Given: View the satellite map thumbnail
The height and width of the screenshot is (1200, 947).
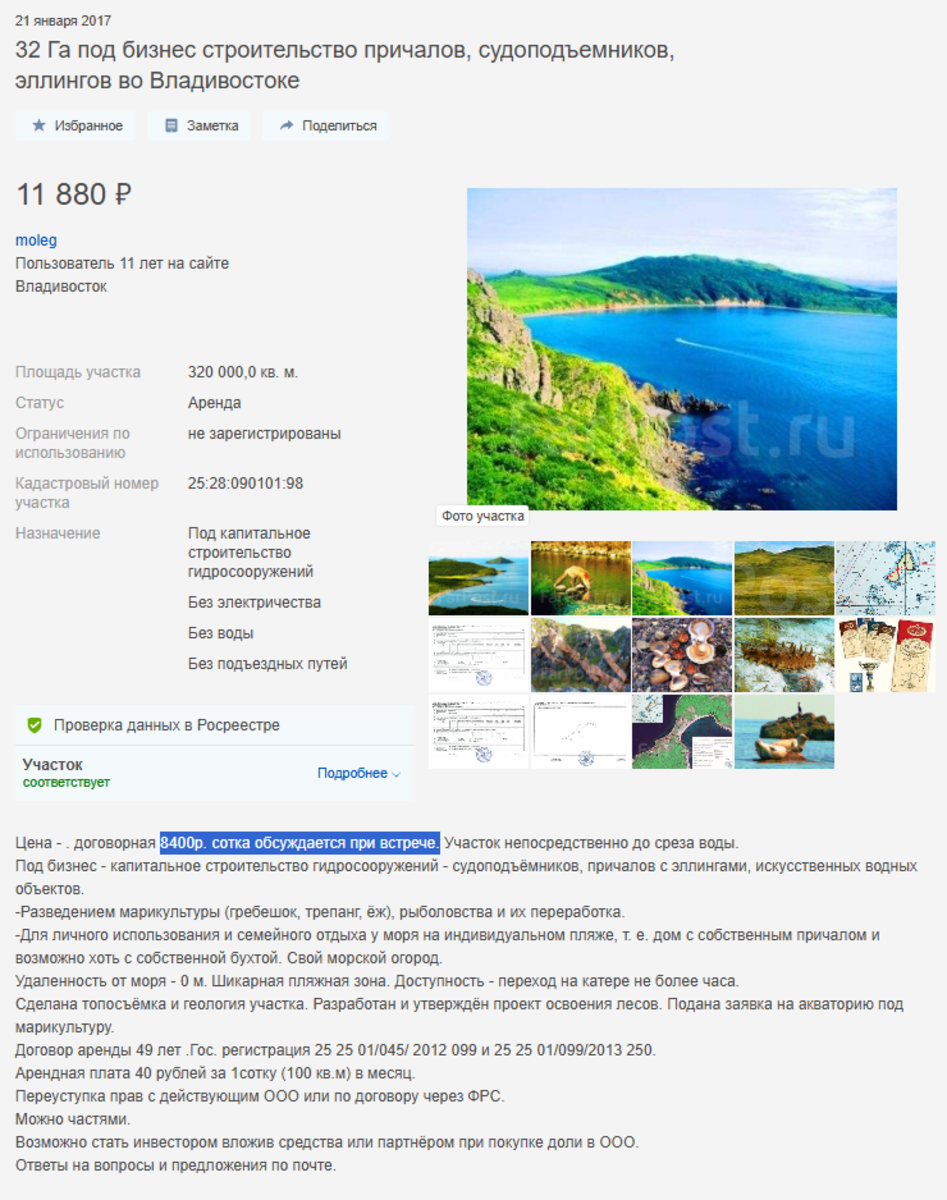Looking at the screenshot, I should [x=682, y=731].
